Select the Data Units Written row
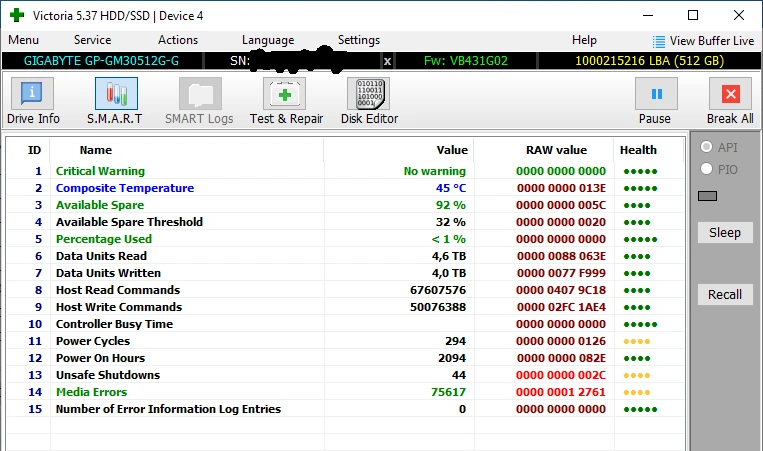This screenshot has width=763, height=451. pyautogui.click(x=345, y=273)
